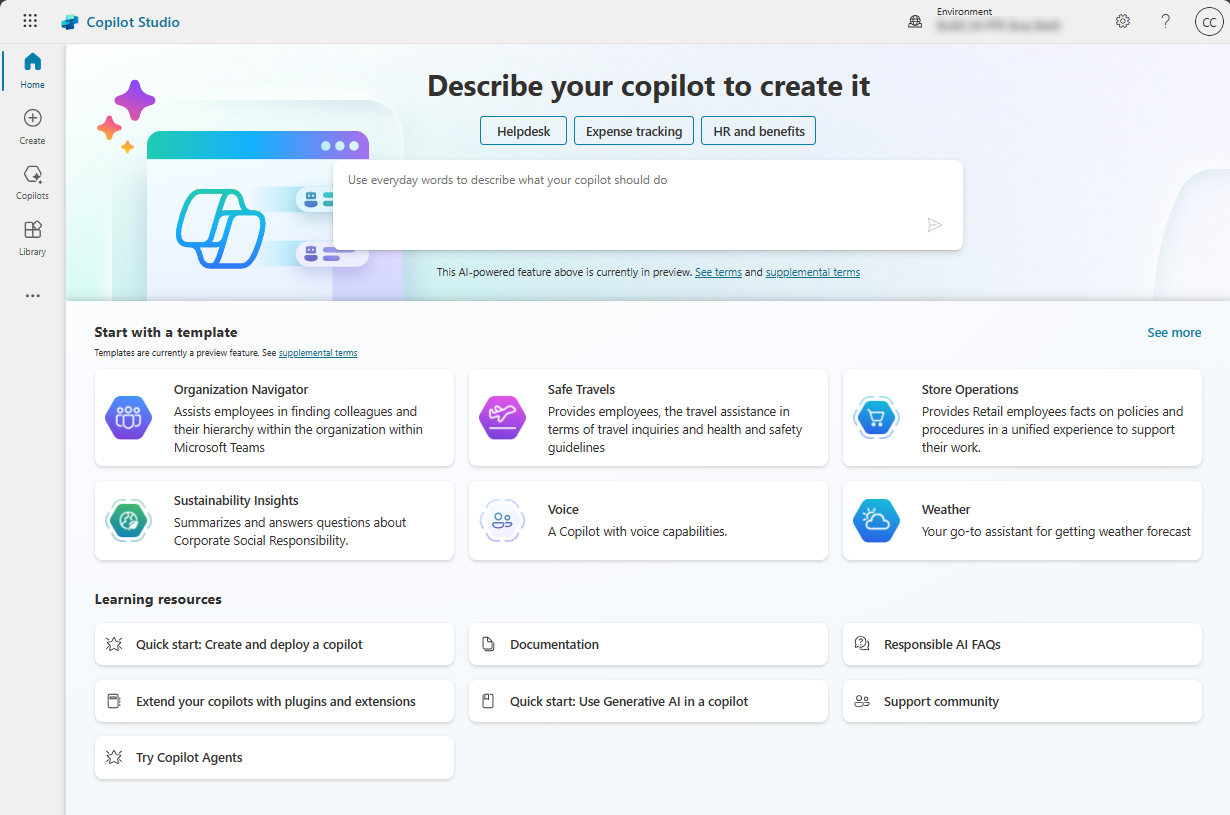Click the Responsible AI FAQs icon

[862, 644]
